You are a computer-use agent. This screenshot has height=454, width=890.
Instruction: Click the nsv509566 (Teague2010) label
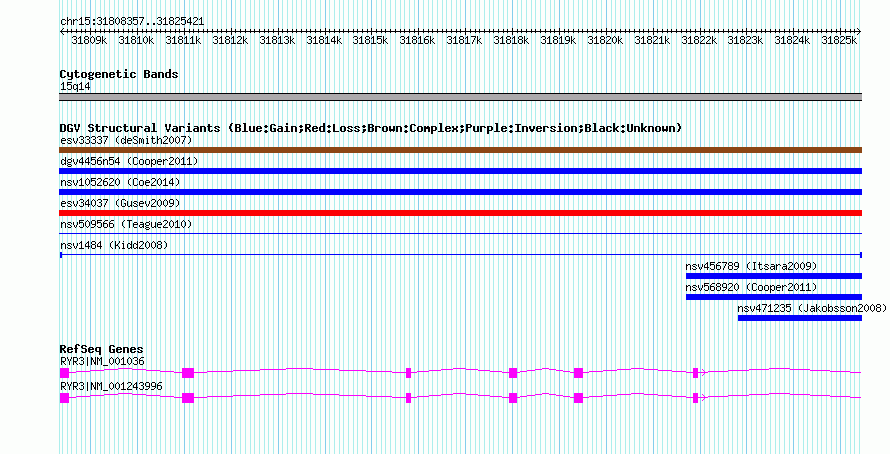(127, 224)
